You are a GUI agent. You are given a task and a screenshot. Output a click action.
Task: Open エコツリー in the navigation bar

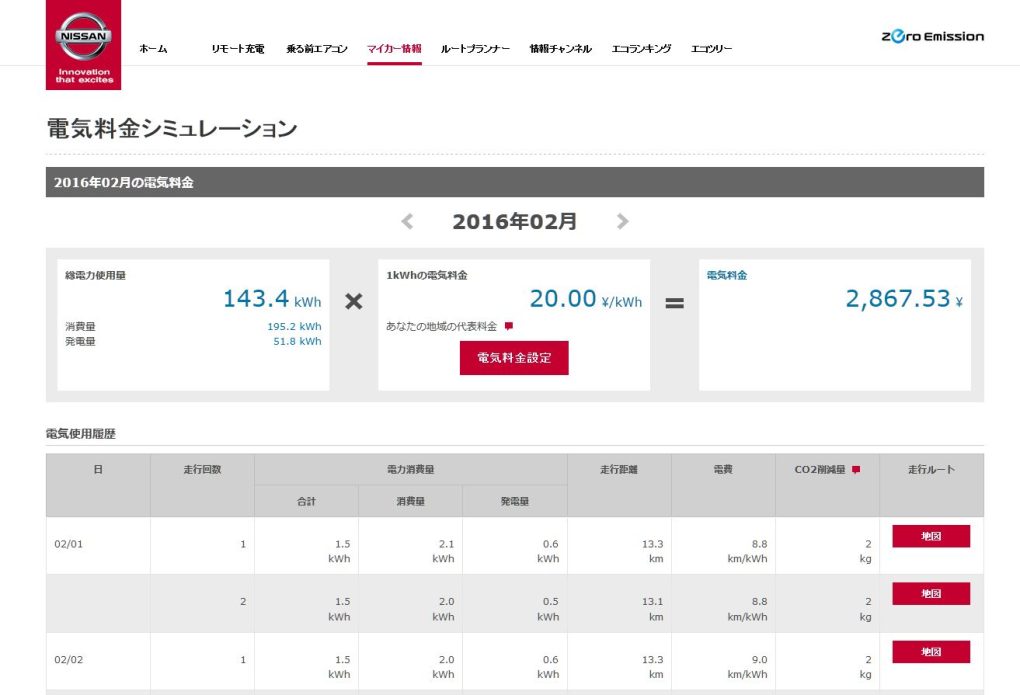pyautogui.click(x=711, y=49)
